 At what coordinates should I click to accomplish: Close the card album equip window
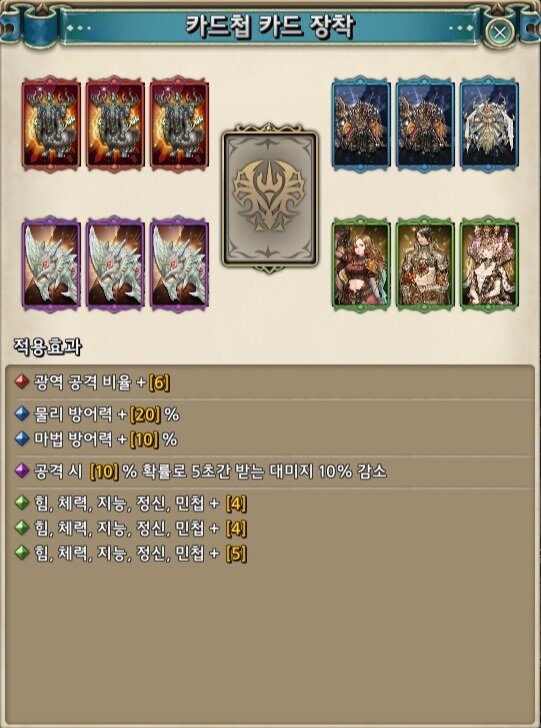(500, 33)
